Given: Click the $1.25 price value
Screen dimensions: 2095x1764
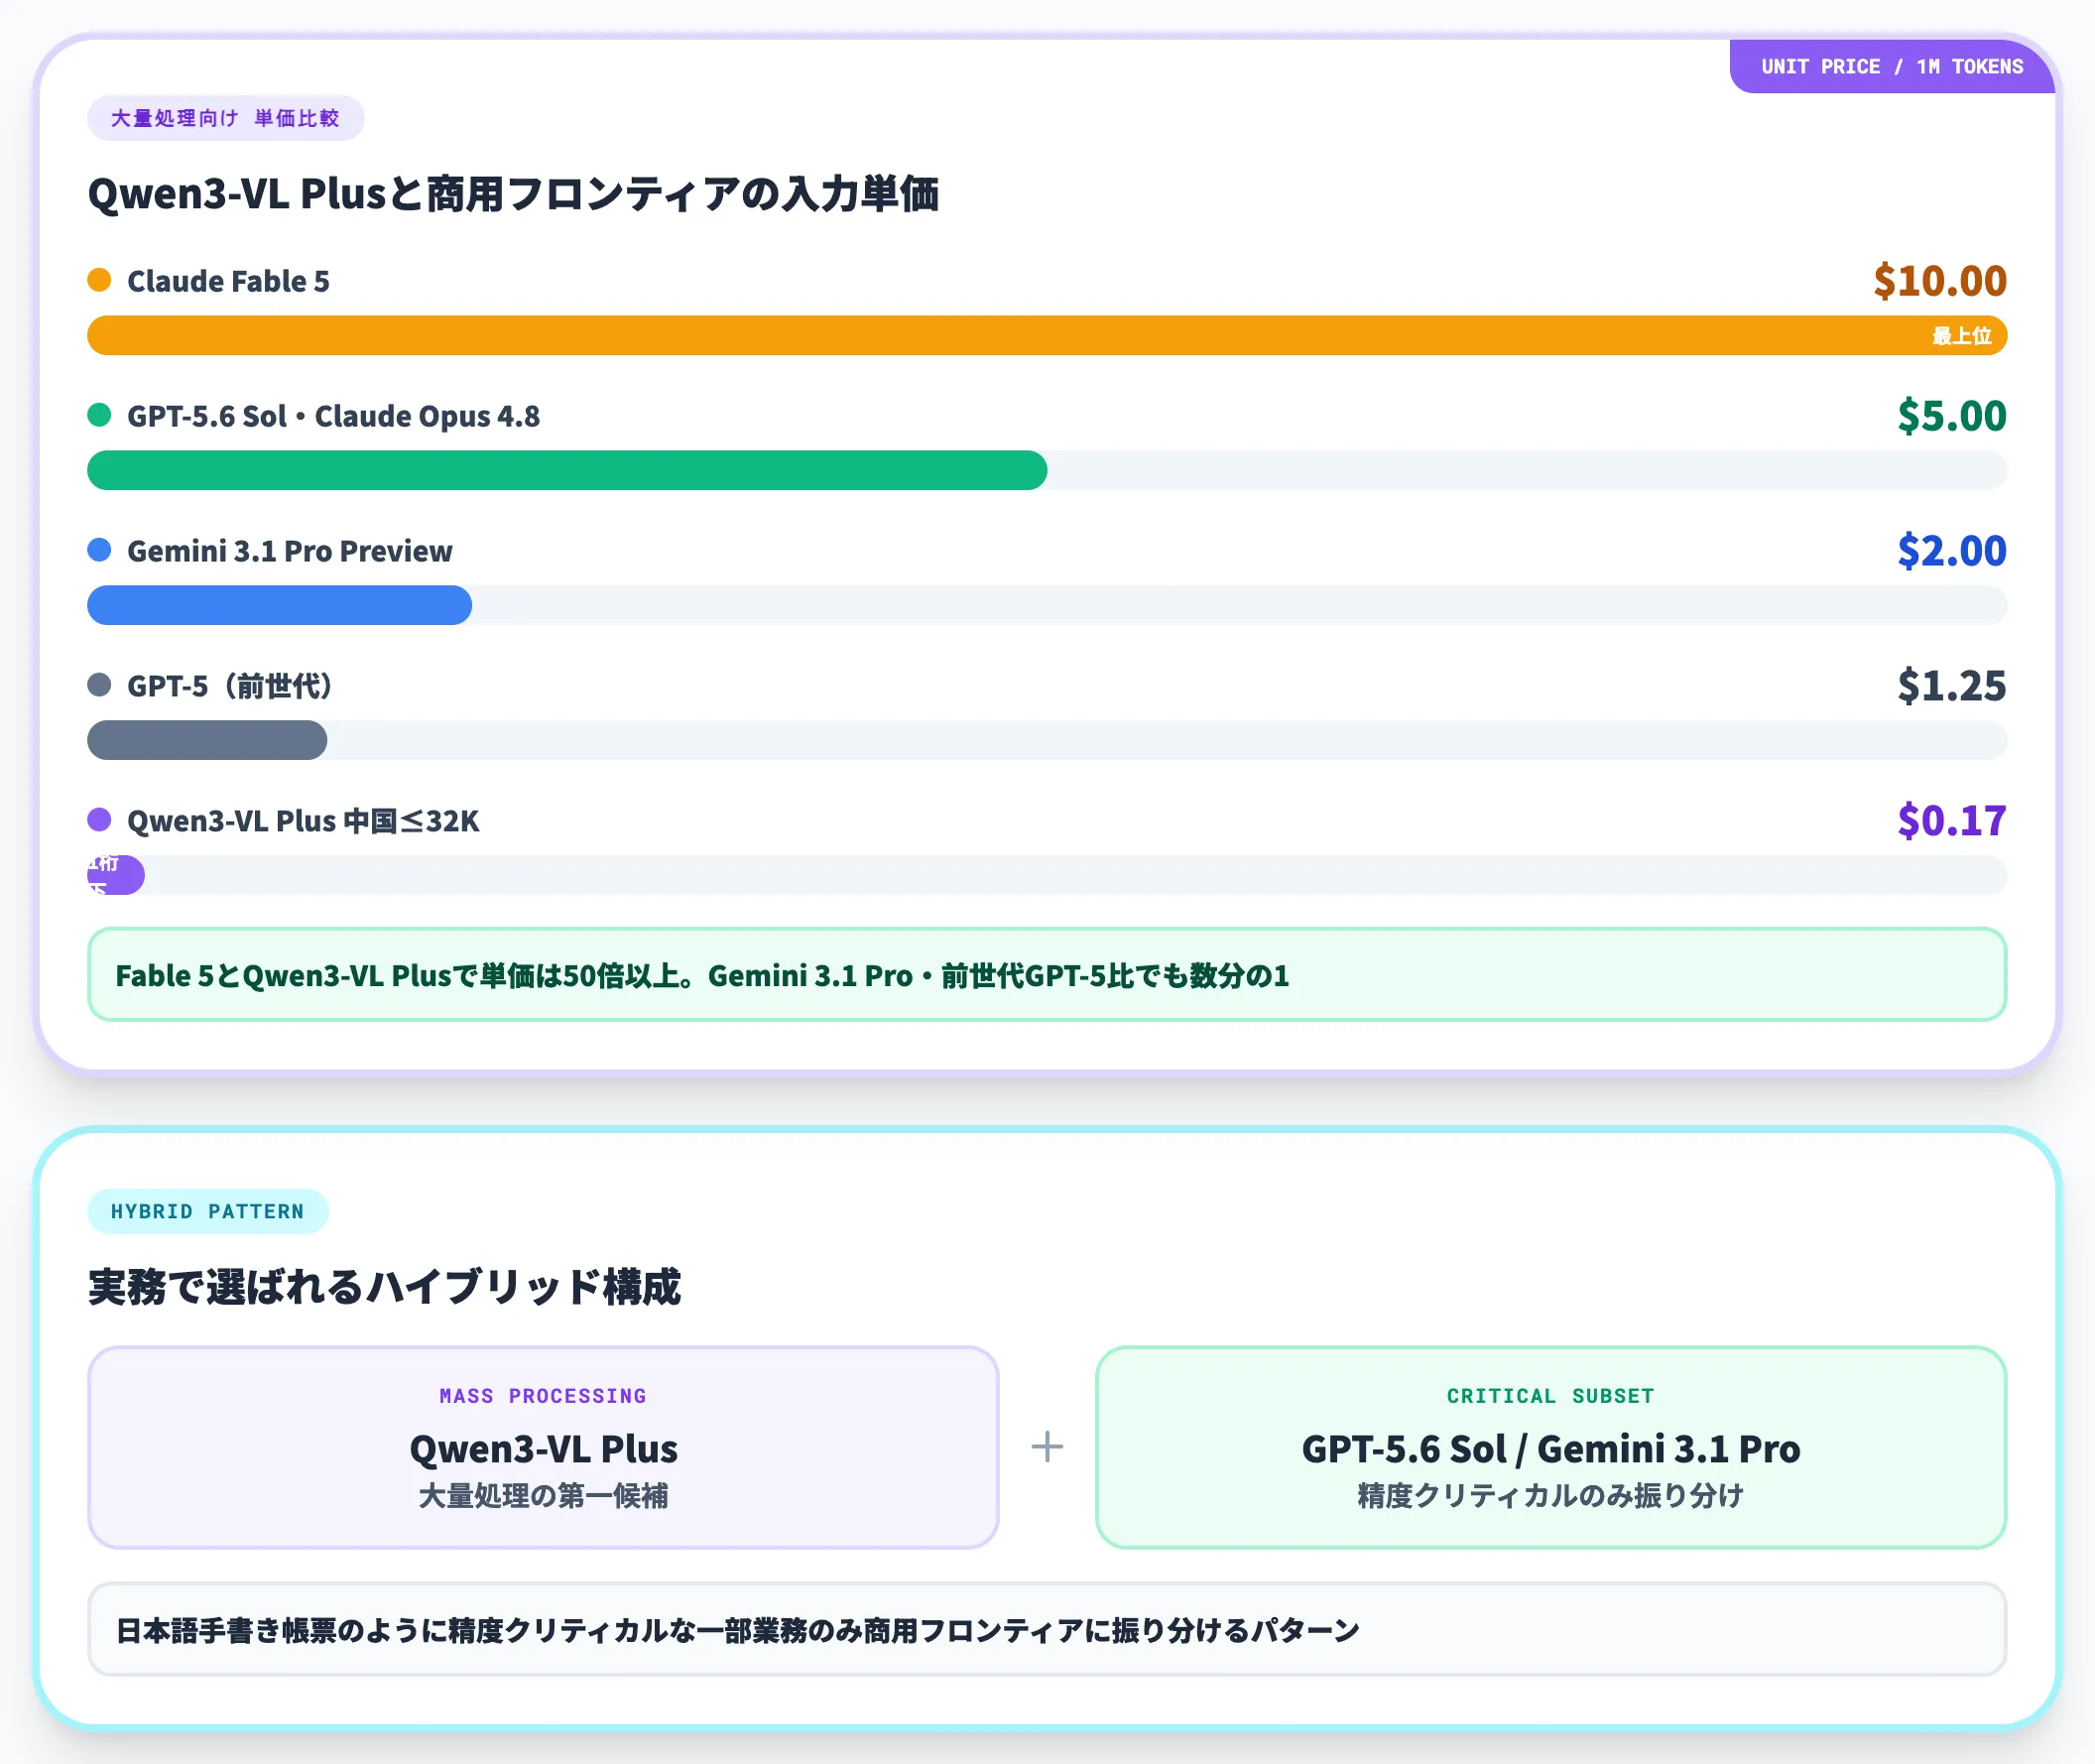Looking at the screenshot, I should (1952, 686).
